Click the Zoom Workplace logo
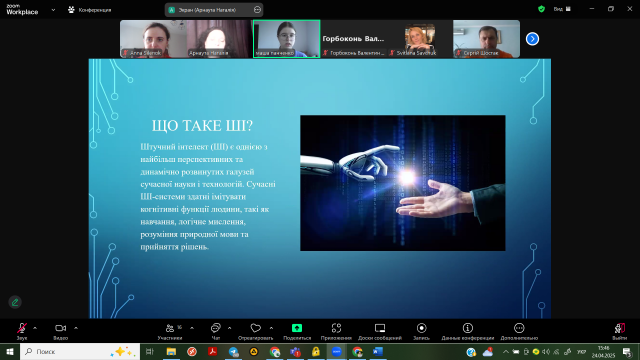The height and width of the screenshot is (360, 640). 22,9
